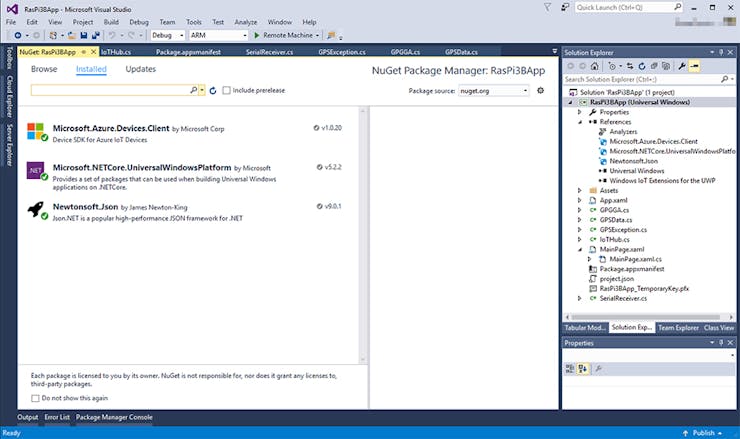
Task: Open the Error List tab
Action: pos(57,417)
